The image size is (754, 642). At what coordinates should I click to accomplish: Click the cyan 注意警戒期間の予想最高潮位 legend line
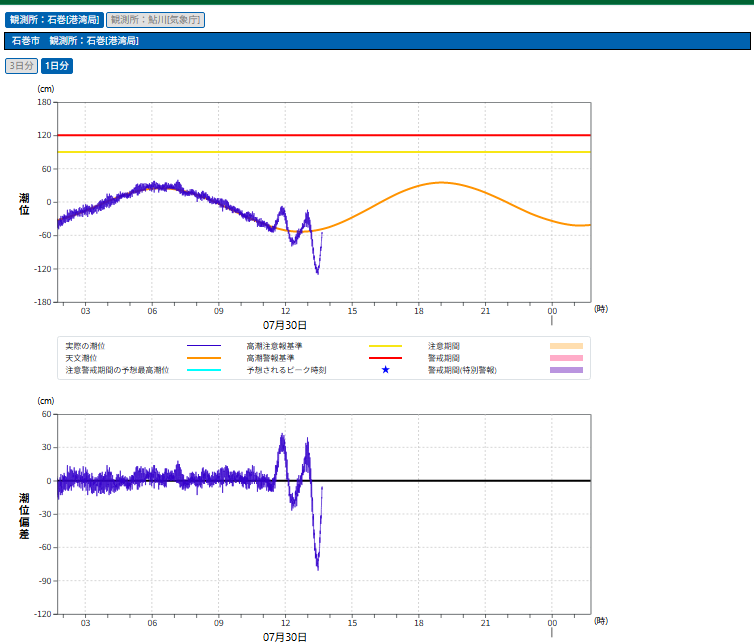tap(204, 370)
